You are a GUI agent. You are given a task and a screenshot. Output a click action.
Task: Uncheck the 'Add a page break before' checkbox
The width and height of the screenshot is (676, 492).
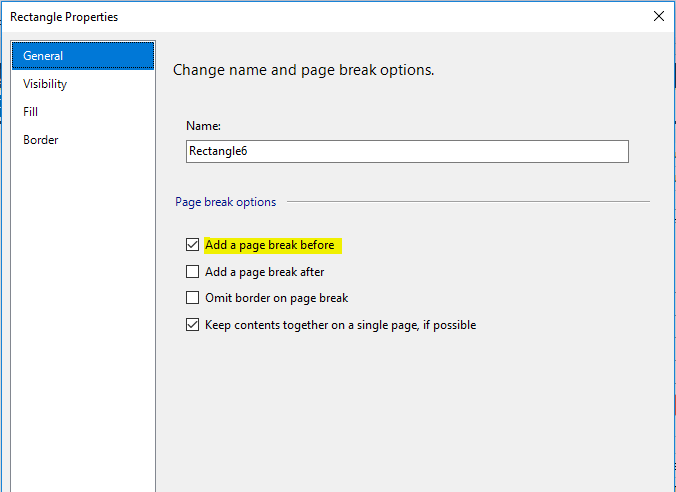point(193,245)
